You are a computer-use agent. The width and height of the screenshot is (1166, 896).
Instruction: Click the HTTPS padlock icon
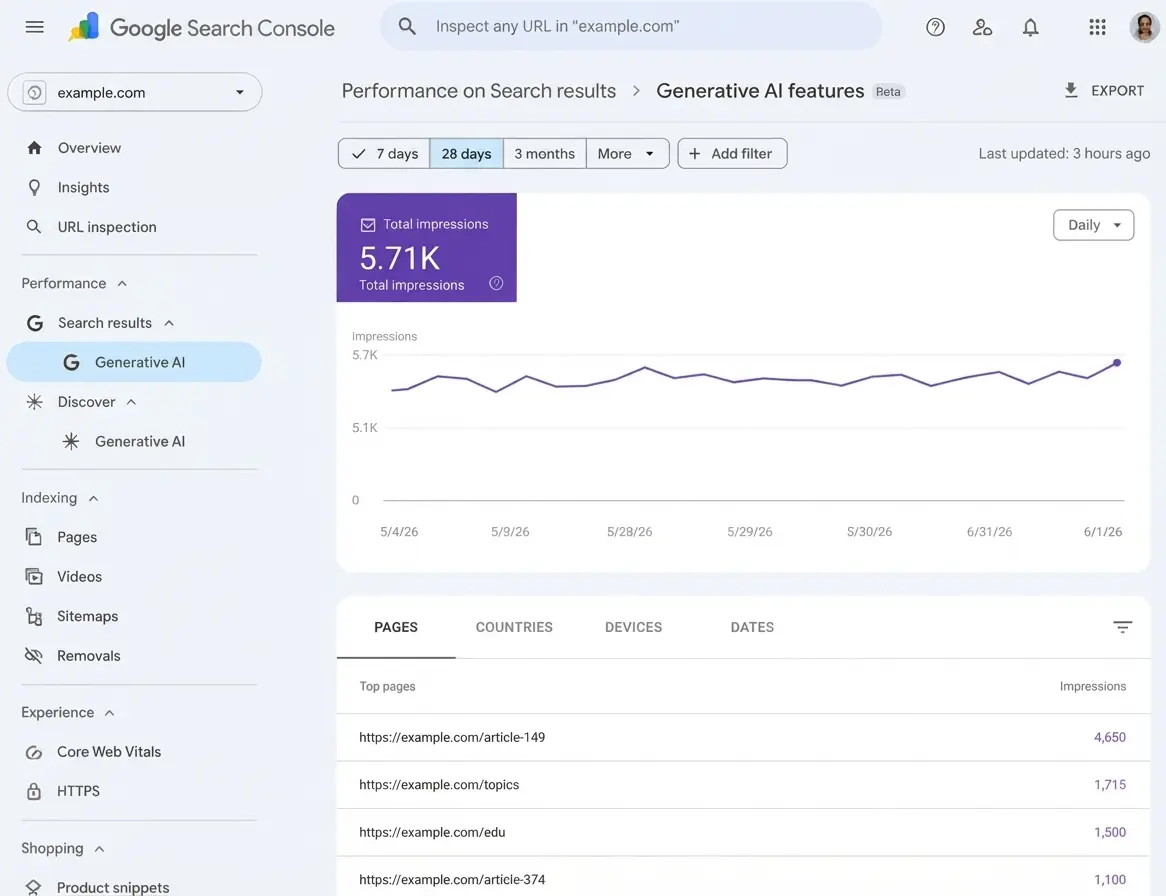point(33,791)
